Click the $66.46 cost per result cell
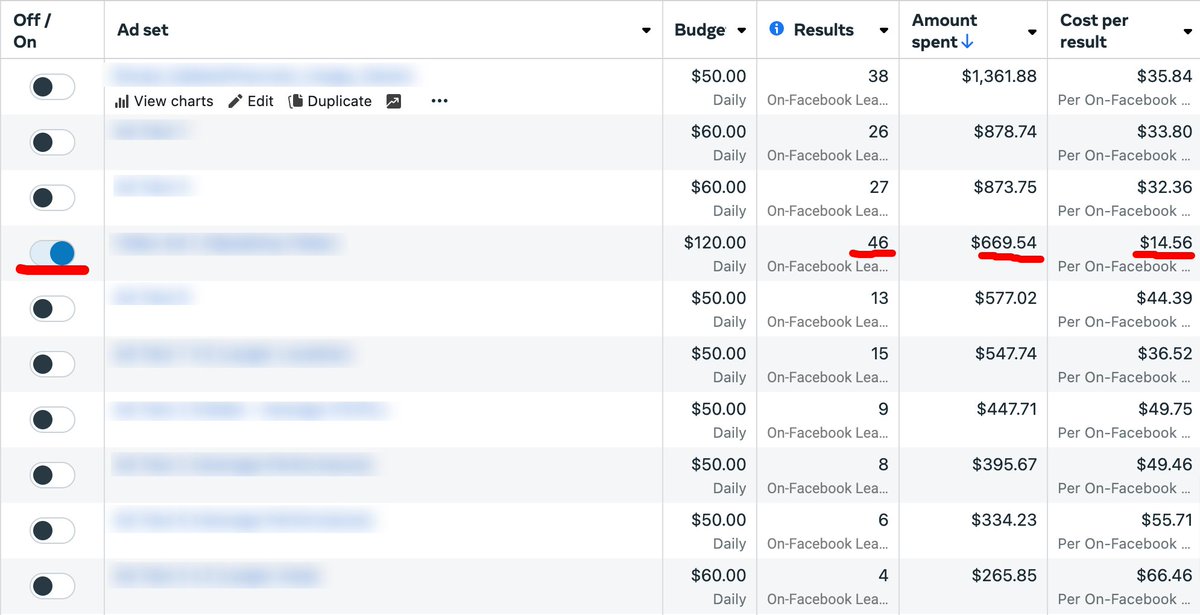This screenshot has width=1200, height=615. (1164, 575)
